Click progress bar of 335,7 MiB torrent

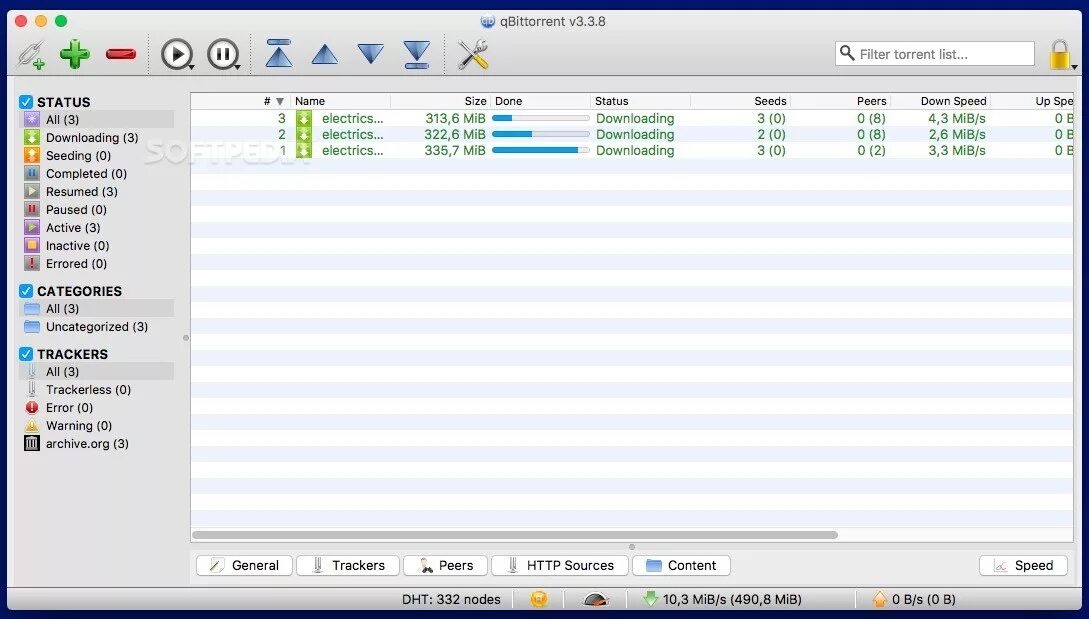pos(540,151)
